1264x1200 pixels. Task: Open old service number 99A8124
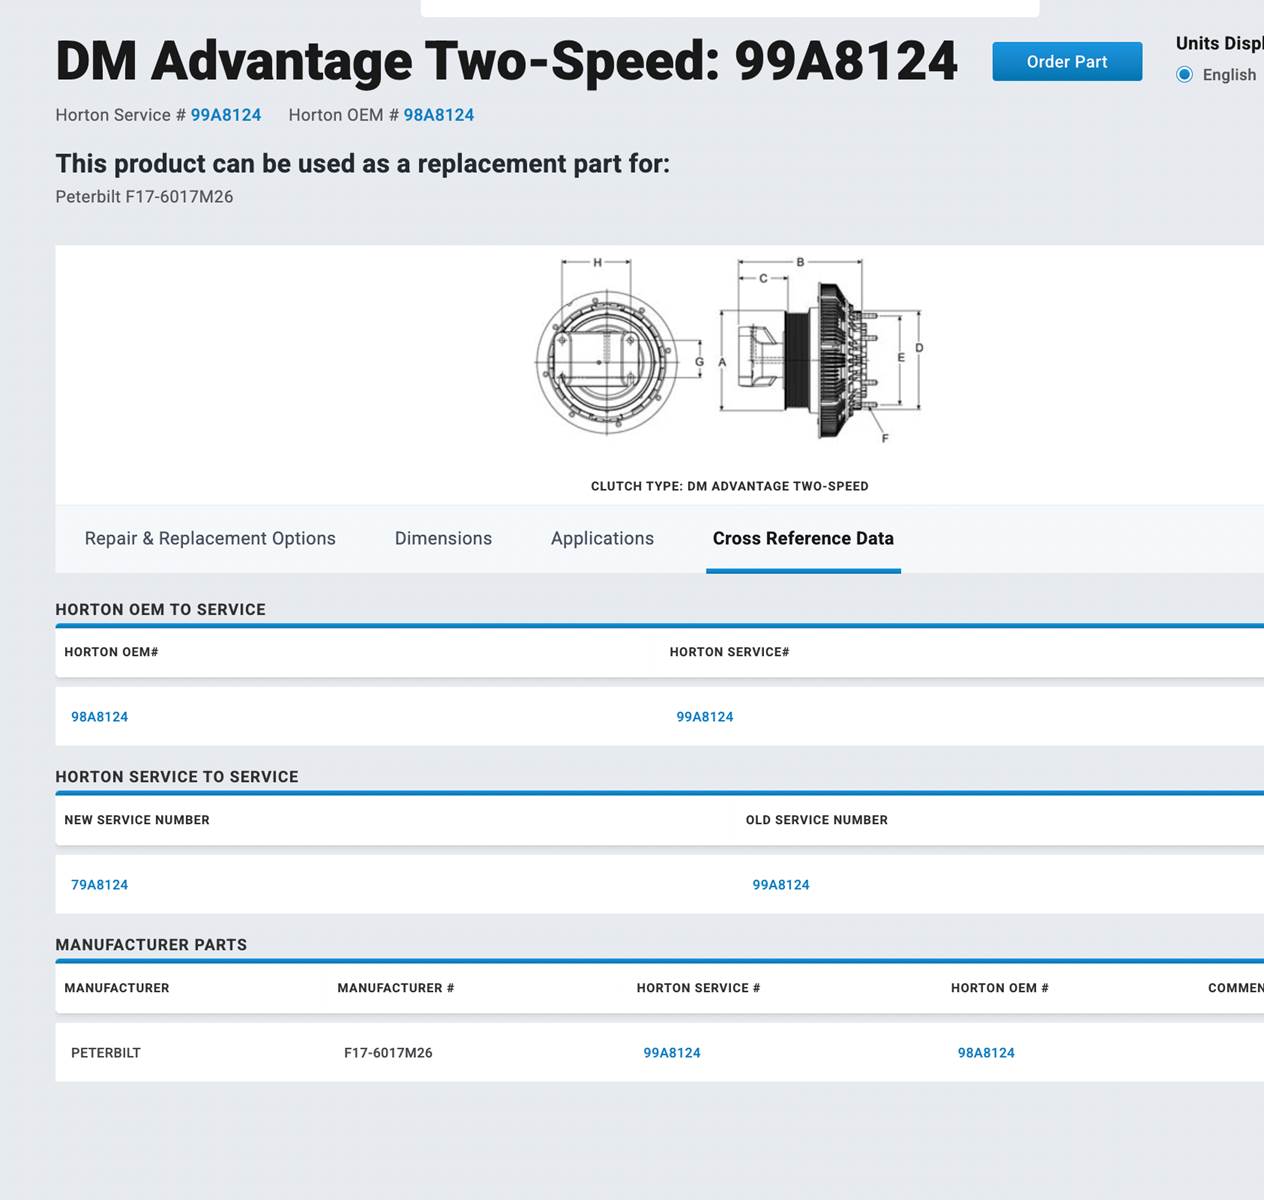(x=780, y=885)
